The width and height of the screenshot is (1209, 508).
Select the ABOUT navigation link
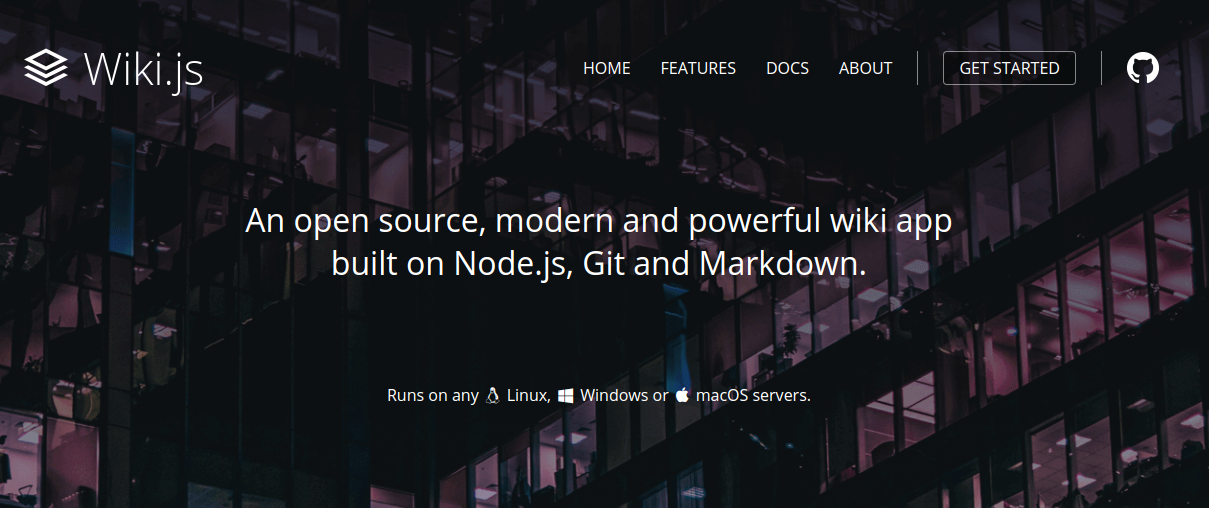865,68
